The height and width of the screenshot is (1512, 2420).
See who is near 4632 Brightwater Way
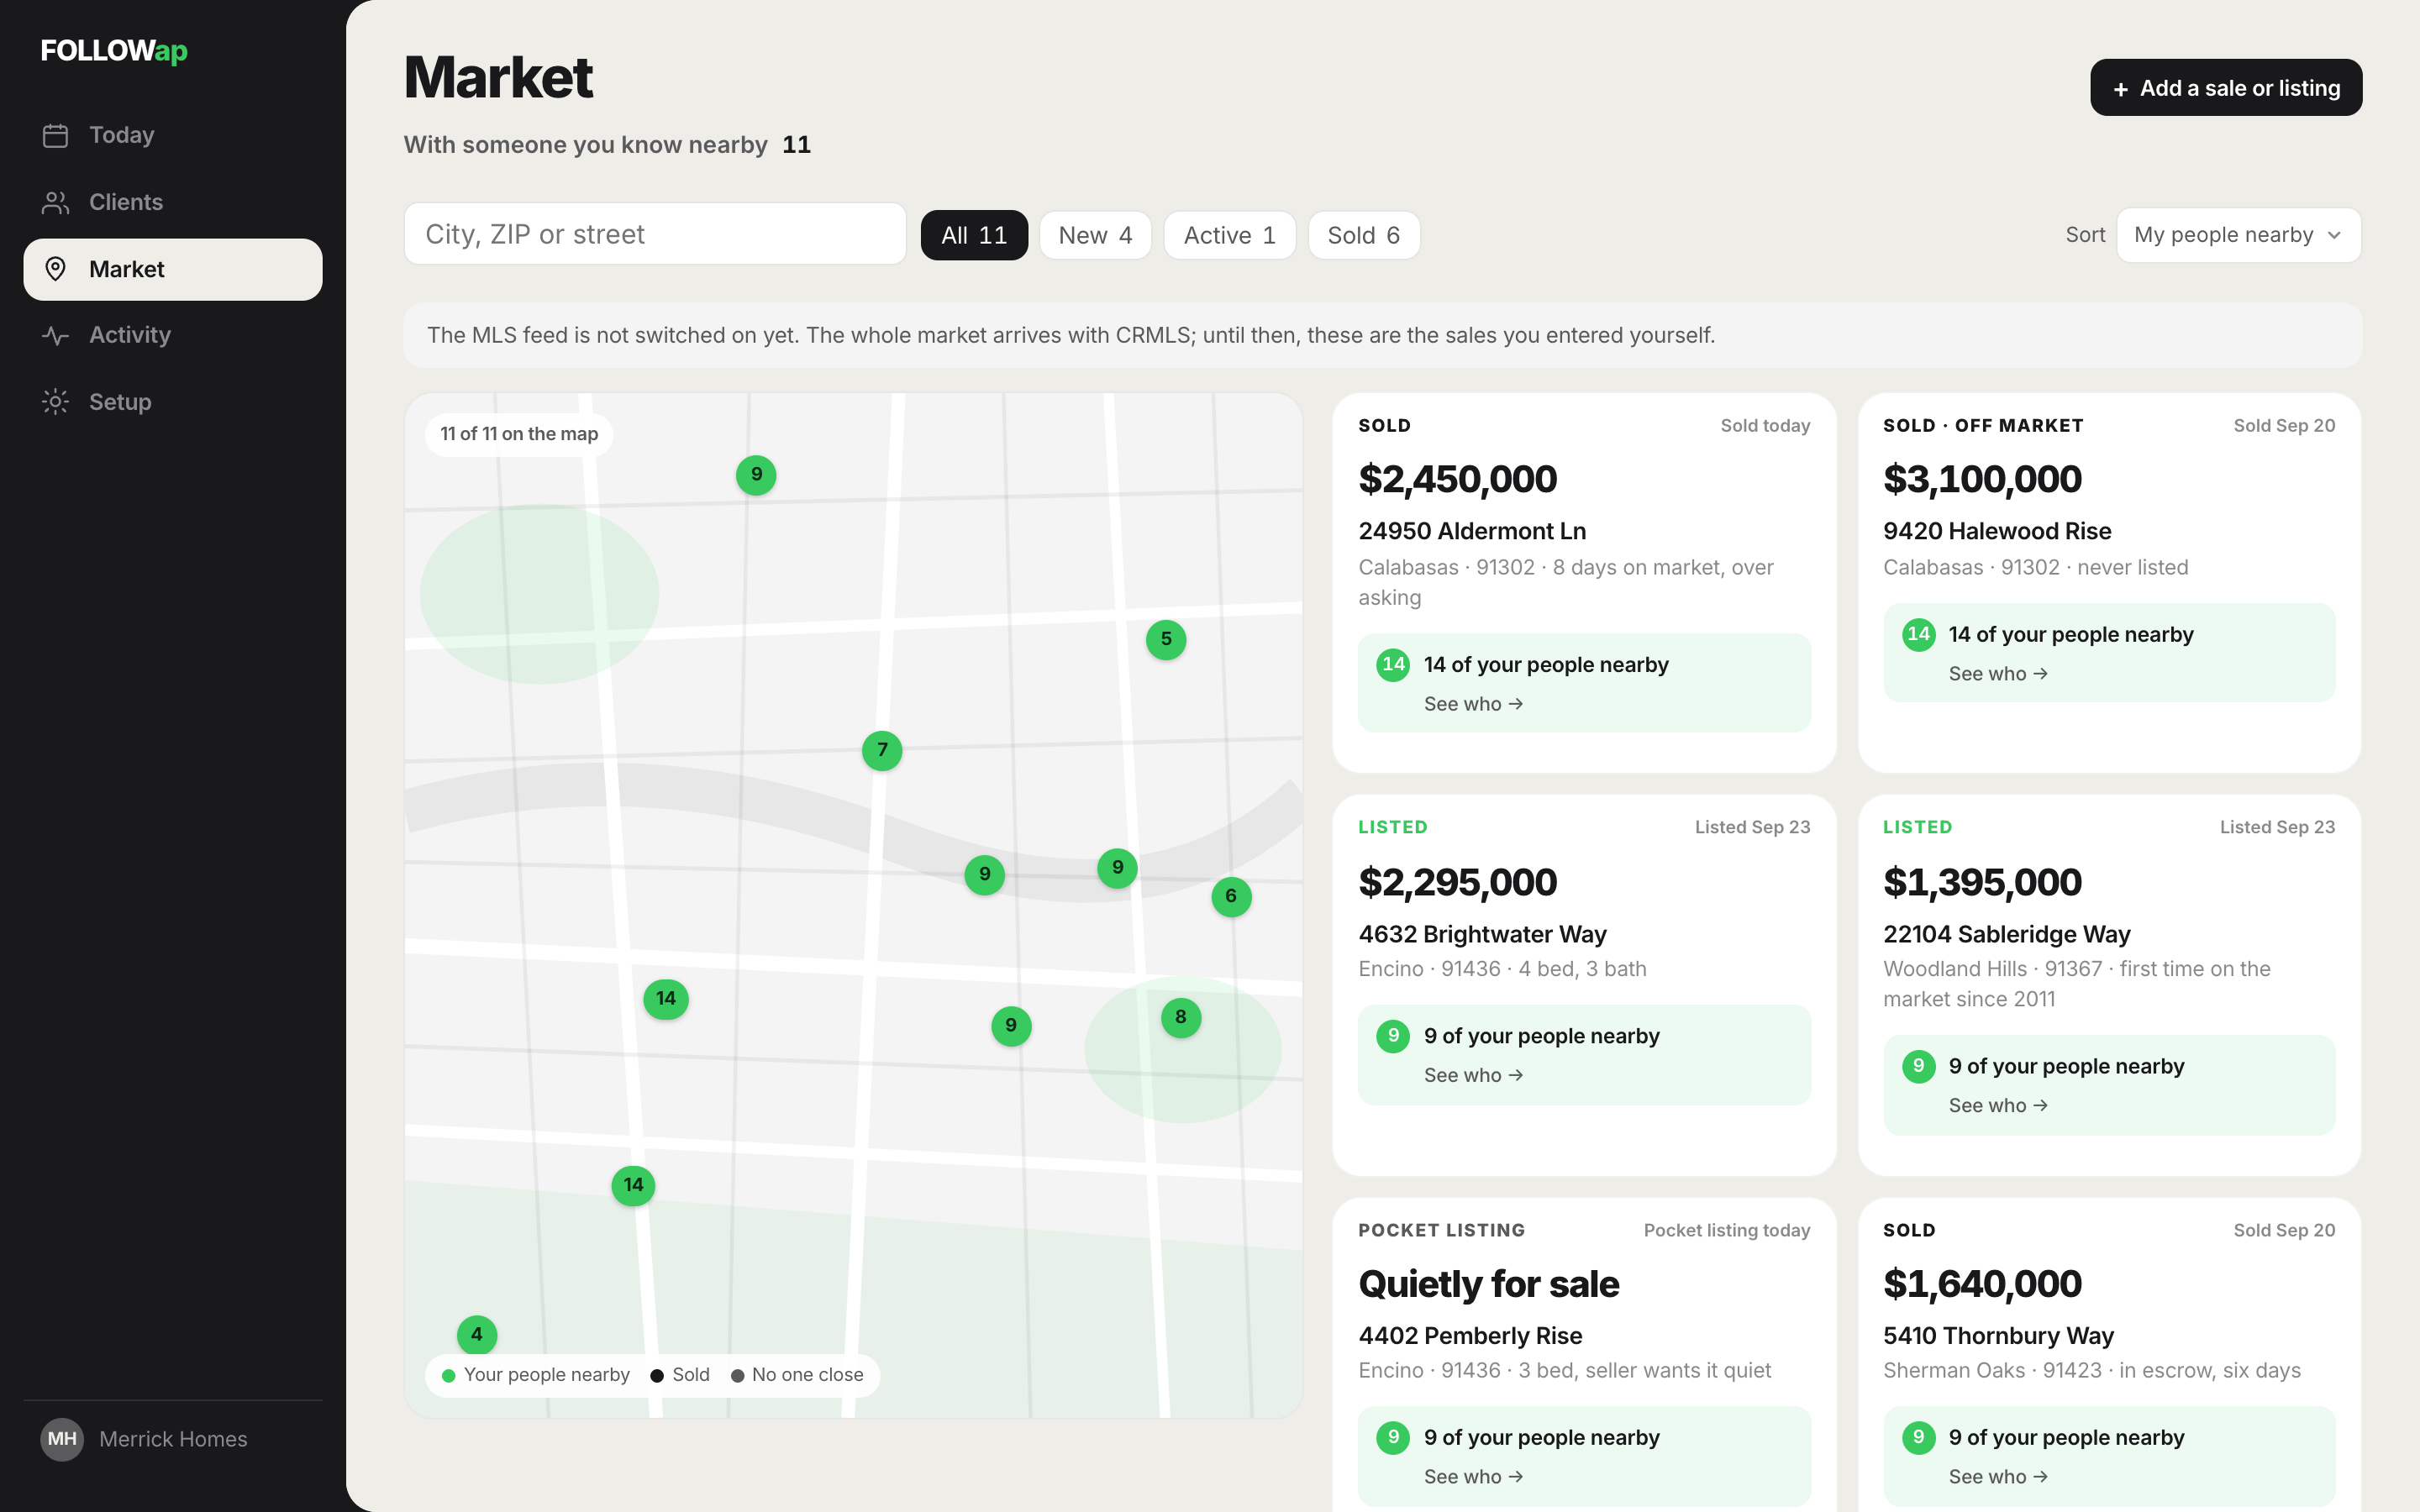[1473, 1075]
